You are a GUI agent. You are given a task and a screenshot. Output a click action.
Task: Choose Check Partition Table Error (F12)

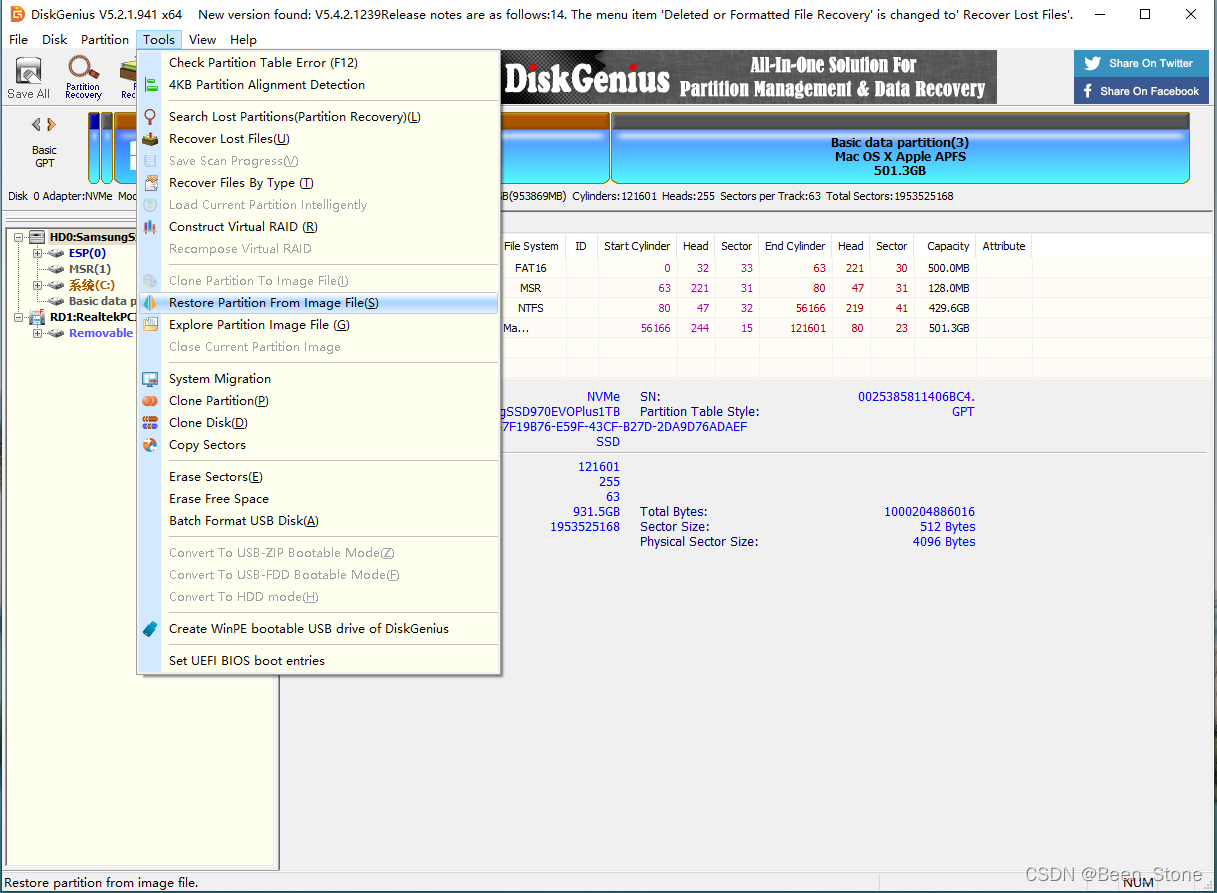[x=318, y=63]
